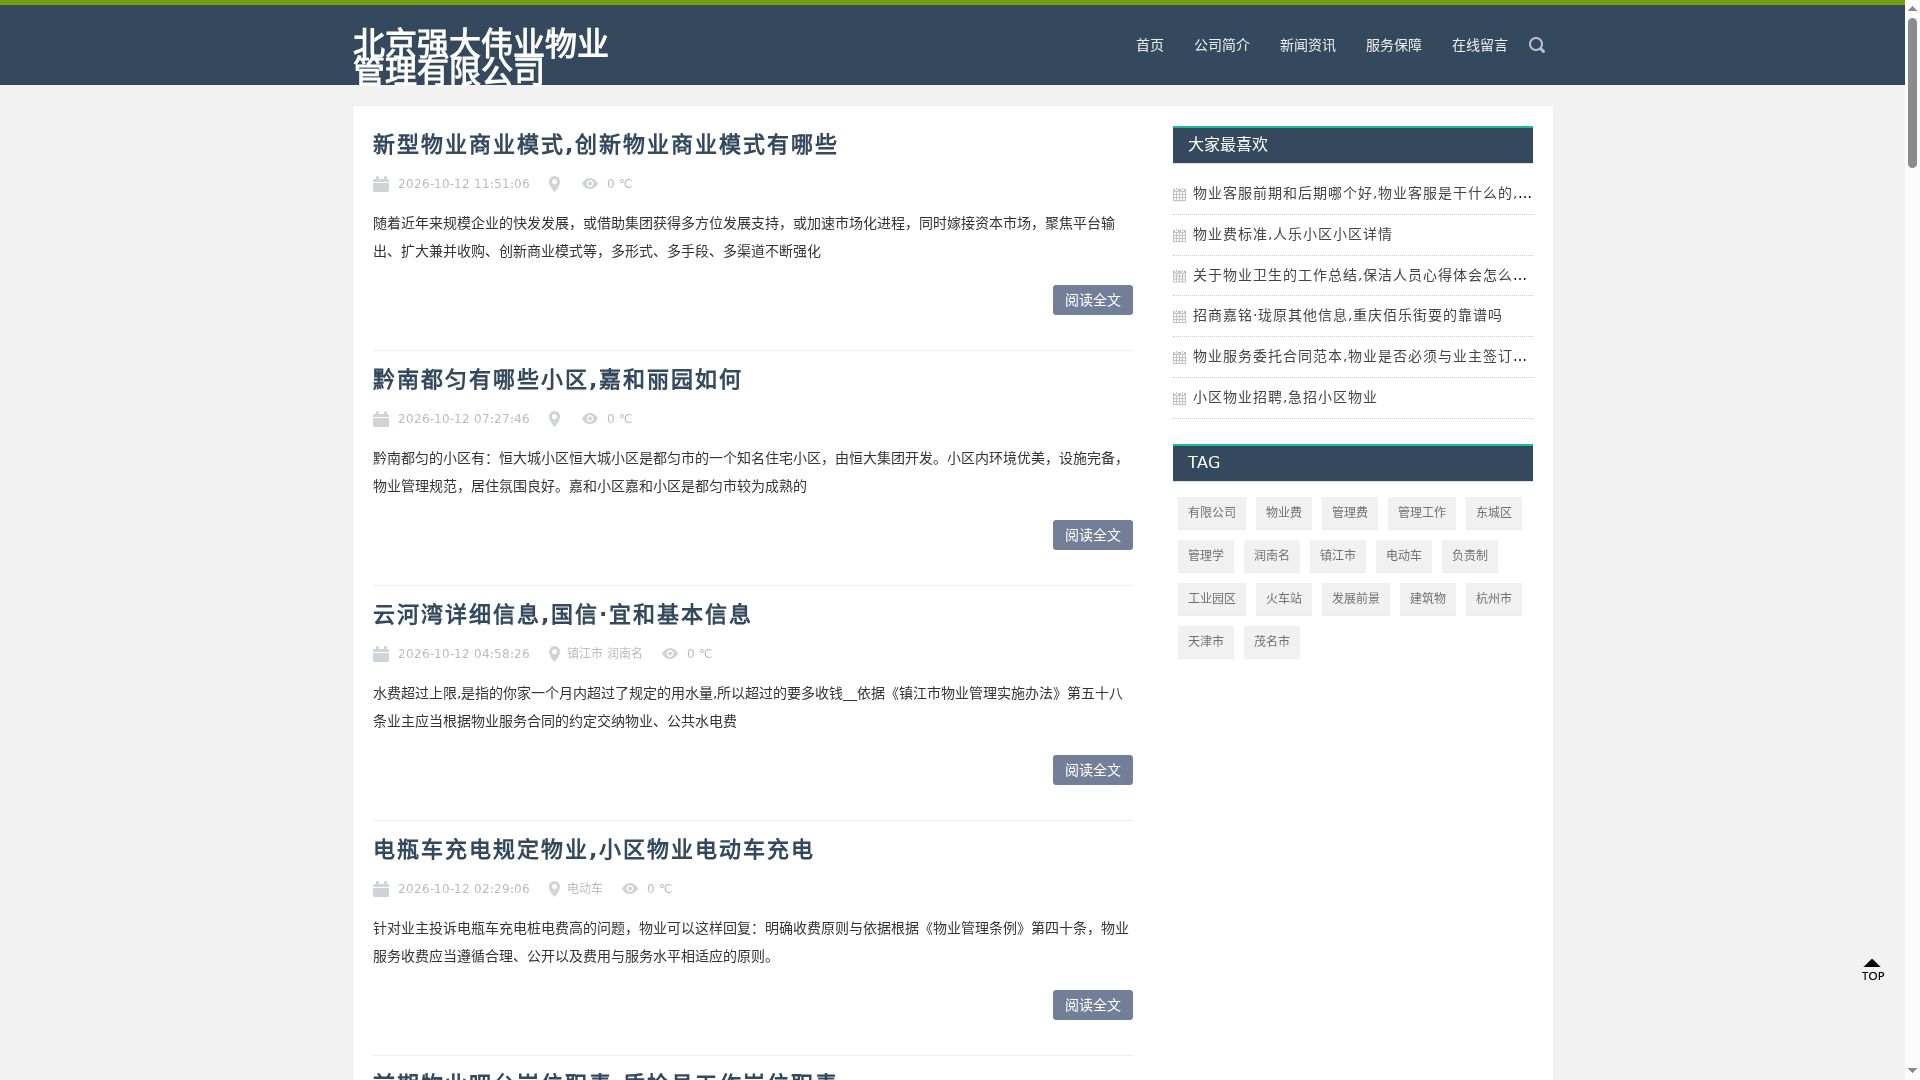Viewport: 1920px width, 1080px height.
Task: Open sidebar link 小区物业招聘,急招小区物业
Action: tap(1285, 397)
